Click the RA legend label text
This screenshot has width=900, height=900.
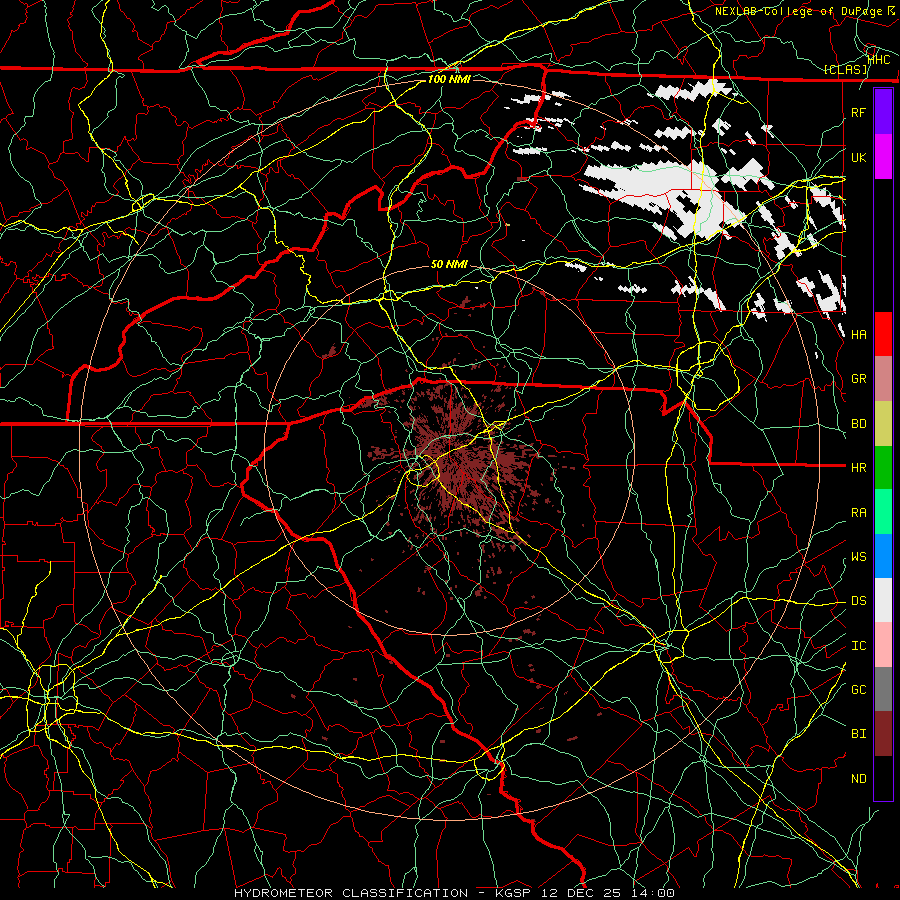(859, 513)
